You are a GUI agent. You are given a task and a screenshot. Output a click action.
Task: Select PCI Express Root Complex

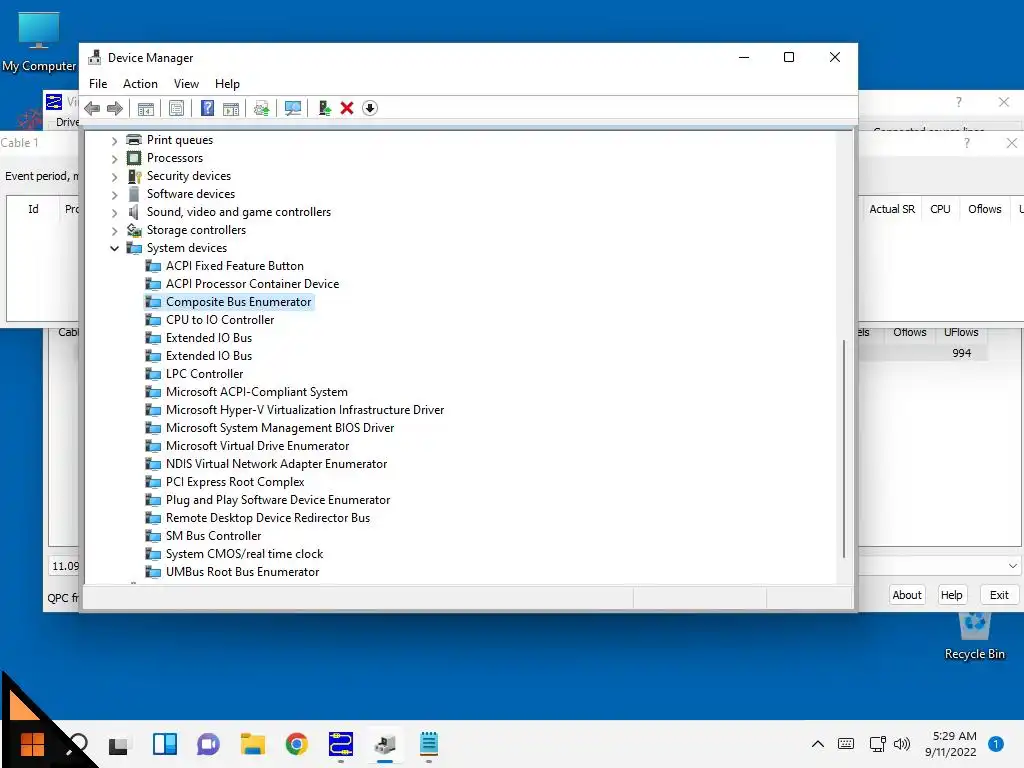pyautogui.click(x=234, y=482)
